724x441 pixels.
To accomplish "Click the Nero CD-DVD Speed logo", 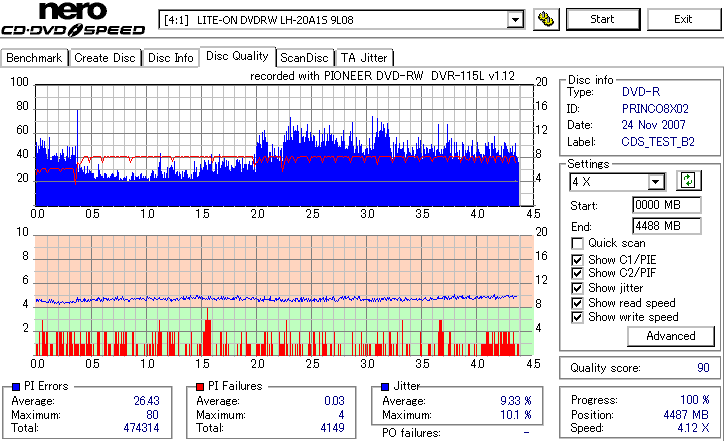I will click(73, 19).
